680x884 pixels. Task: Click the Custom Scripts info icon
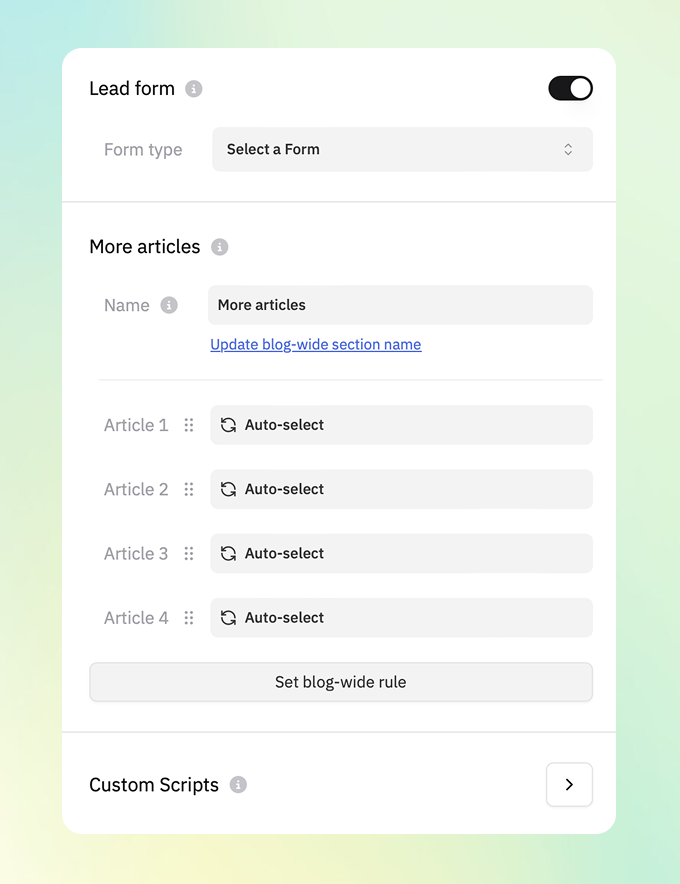(238, 785)
